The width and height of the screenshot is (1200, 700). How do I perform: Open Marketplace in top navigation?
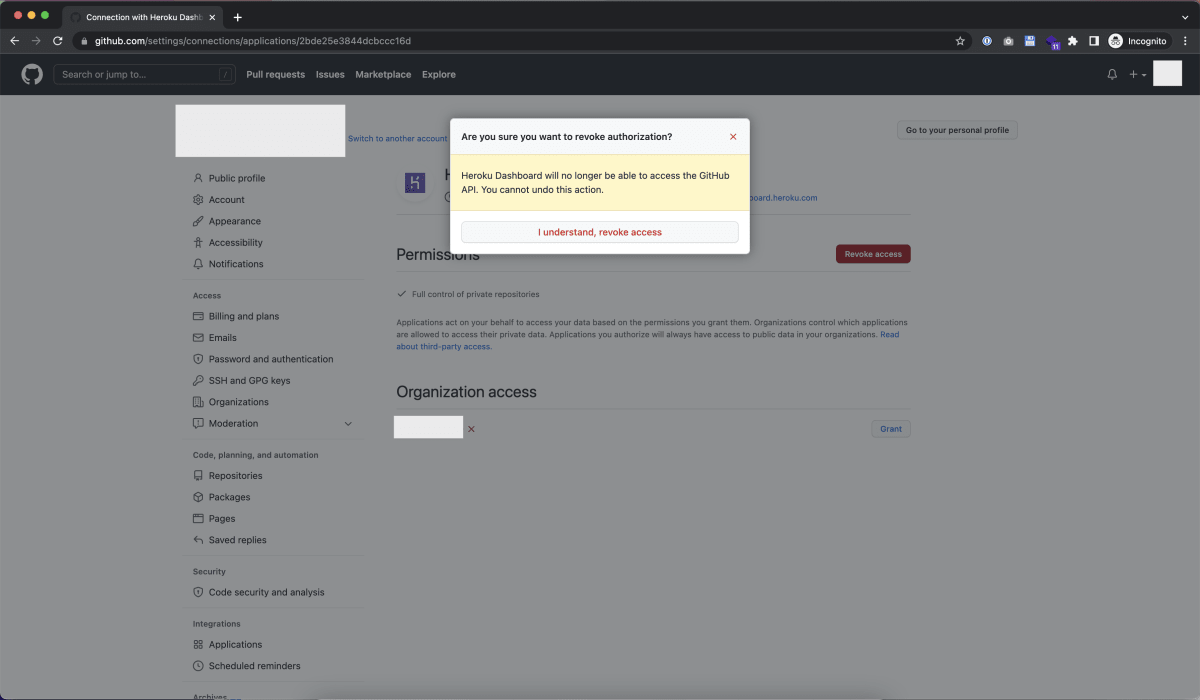point(383,74)
